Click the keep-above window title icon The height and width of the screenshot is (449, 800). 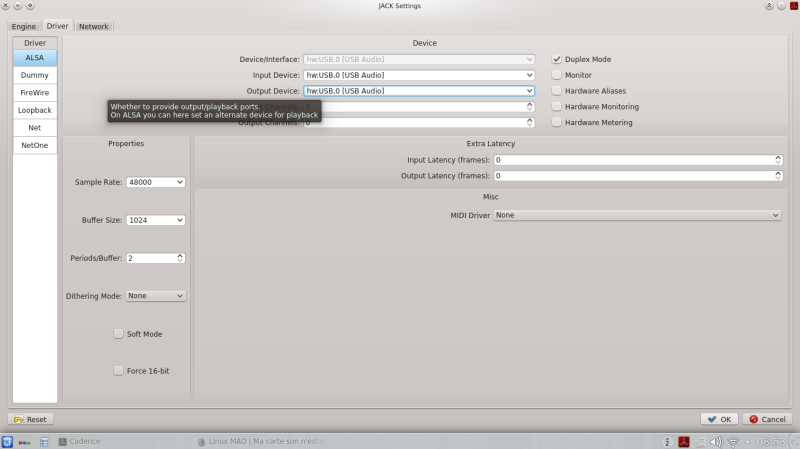(x=769, y=6)
